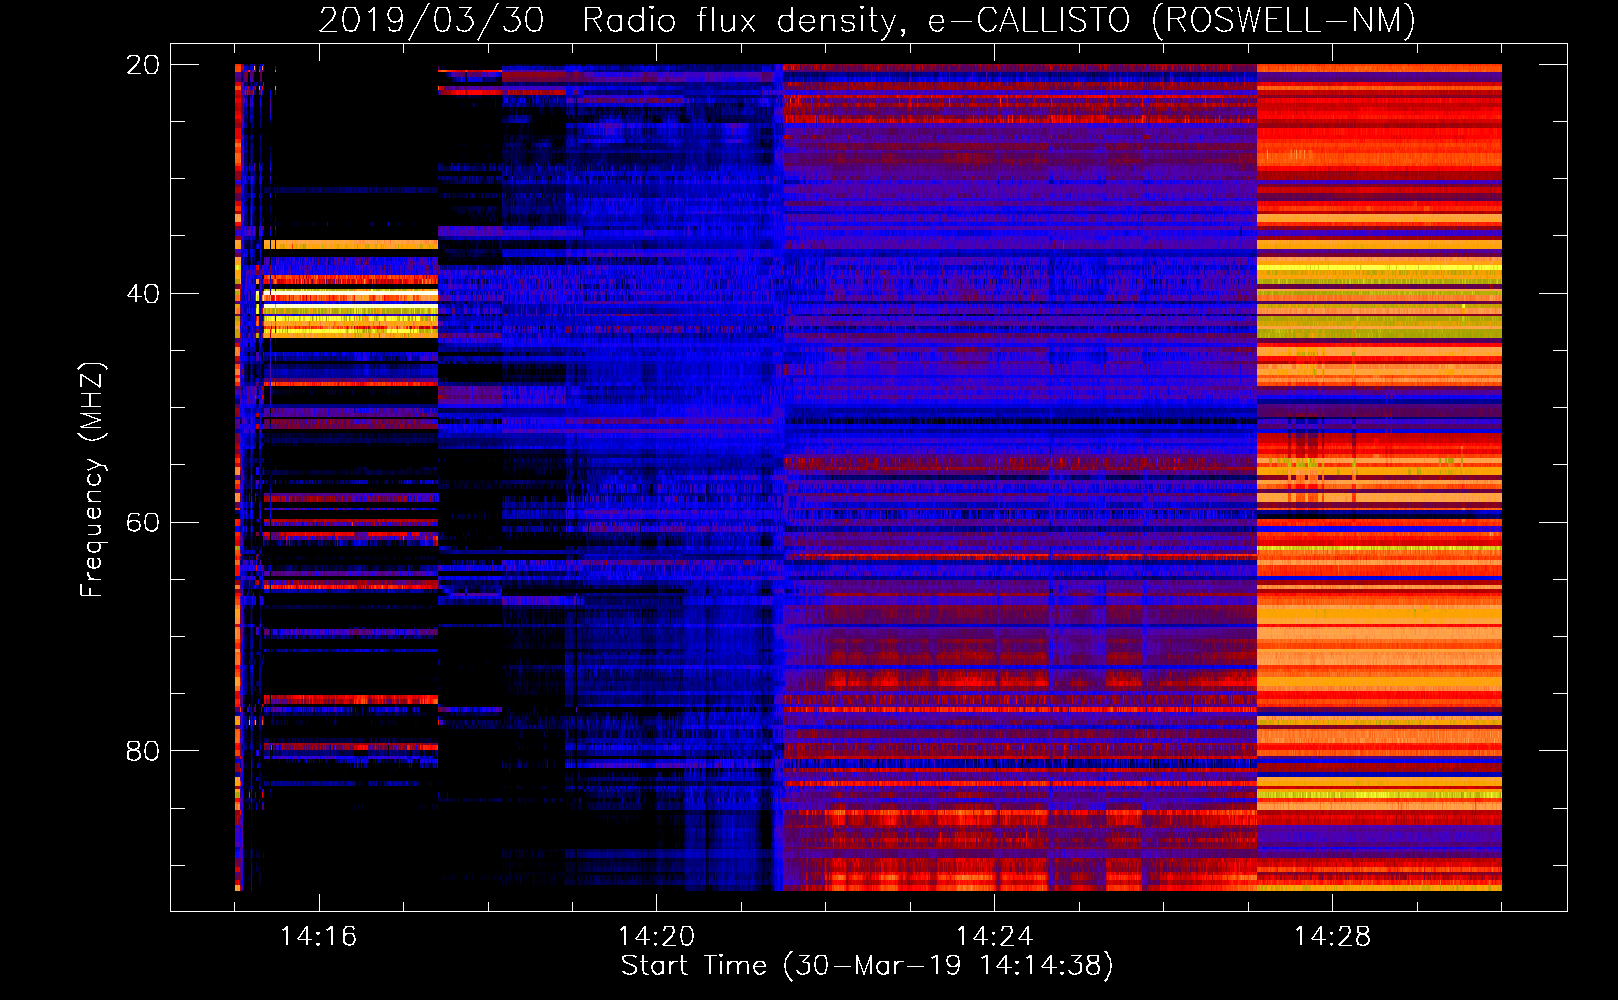
Task: Click the plot title date 2019/03/30
Action: click(431, 21)
